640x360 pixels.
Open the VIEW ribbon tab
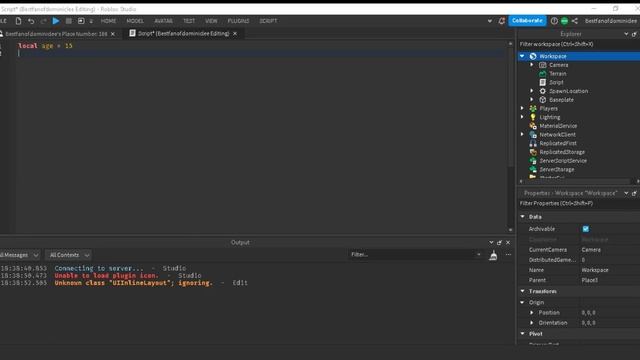[x=211, y=21]
